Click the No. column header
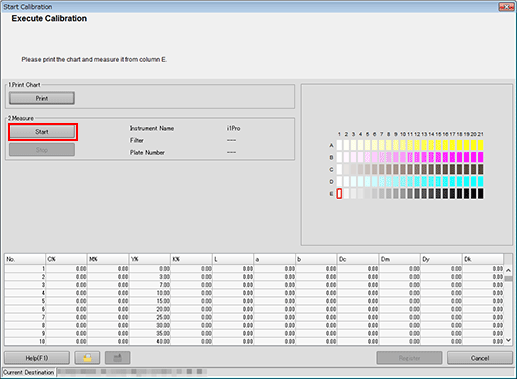The image size is (517, 379). [25, 259]
